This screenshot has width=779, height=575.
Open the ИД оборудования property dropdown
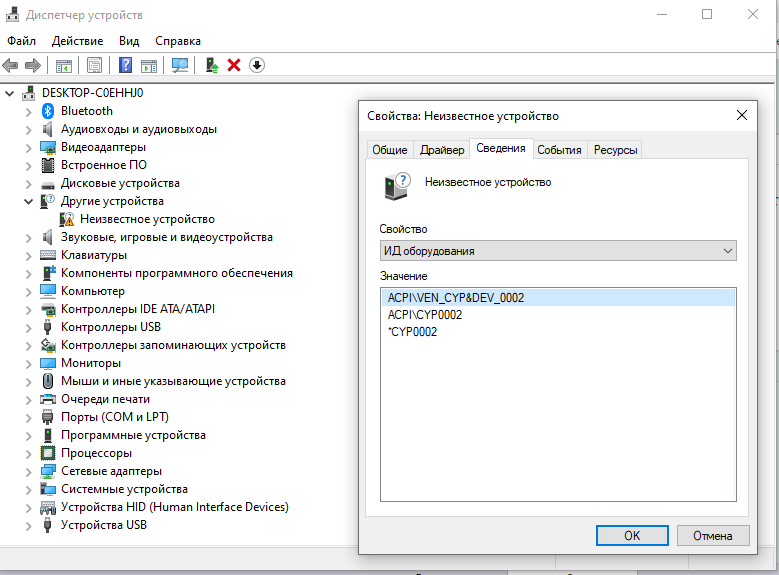[558, 251]
